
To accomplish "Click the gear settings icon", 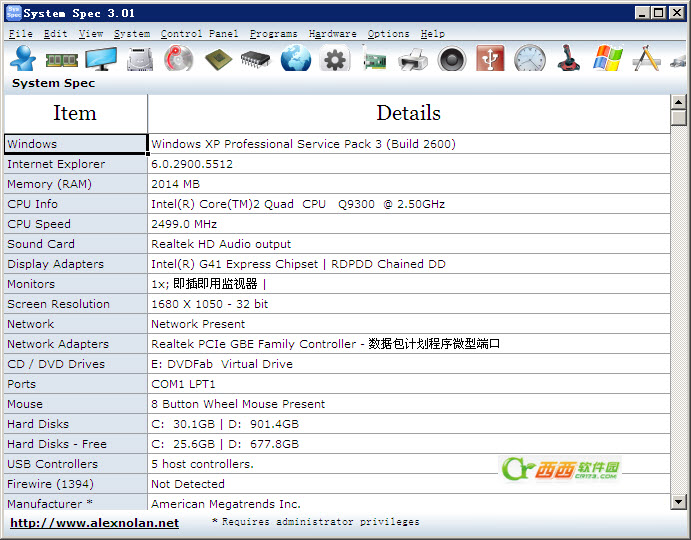I will 335,59.
